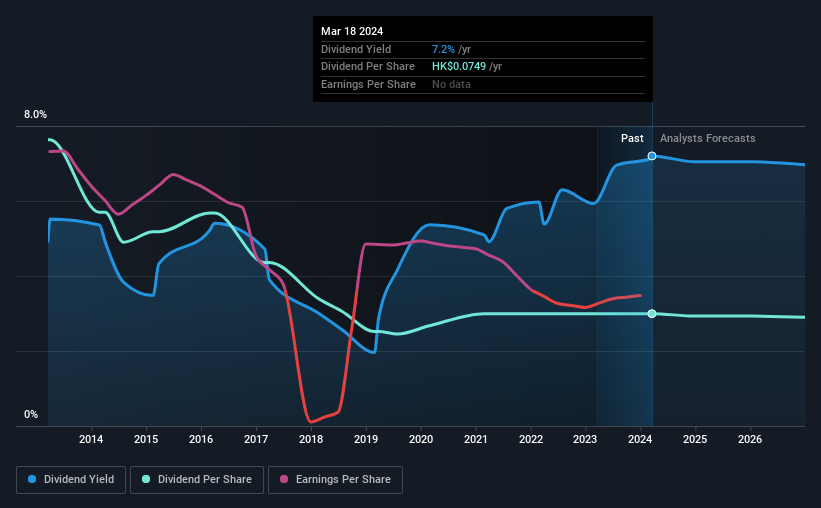
Task: Click the 0% y-axis label
Action: [x=31, y=414]
